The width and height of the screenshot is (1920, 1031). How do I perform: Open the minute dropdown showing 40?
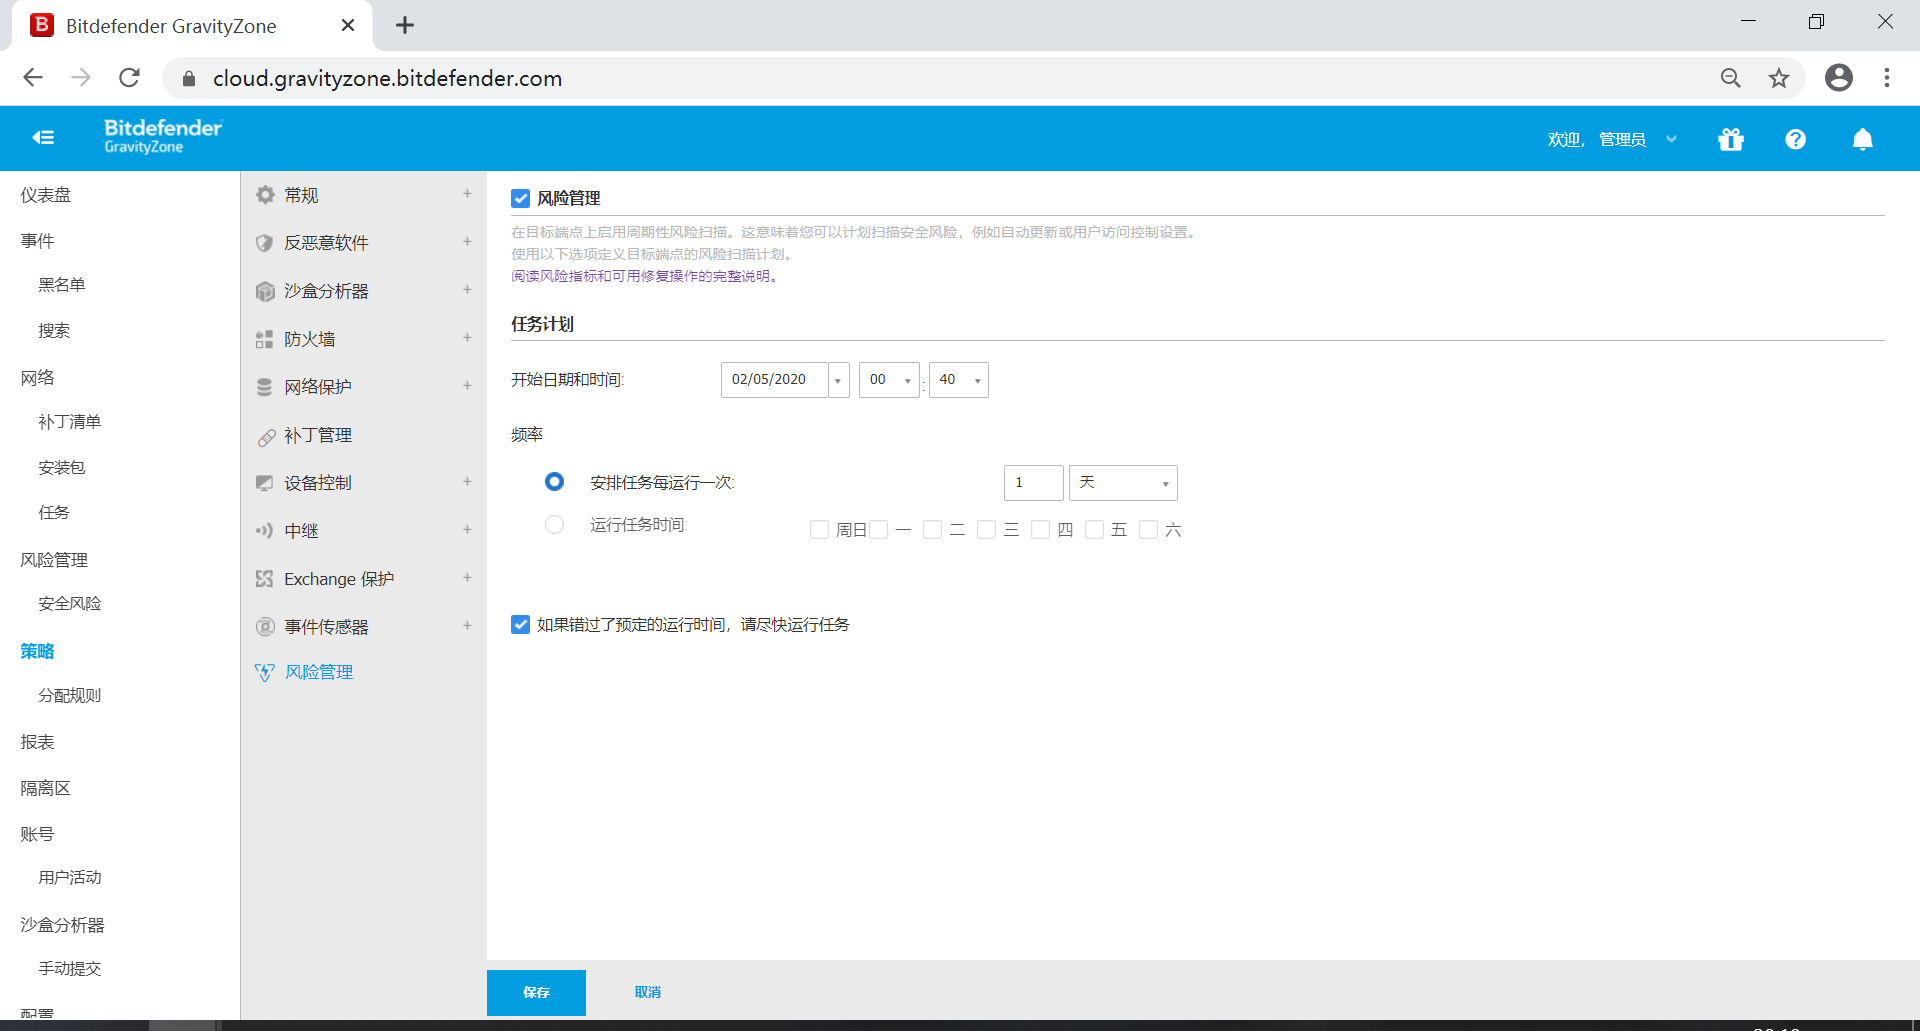point(958,380)
